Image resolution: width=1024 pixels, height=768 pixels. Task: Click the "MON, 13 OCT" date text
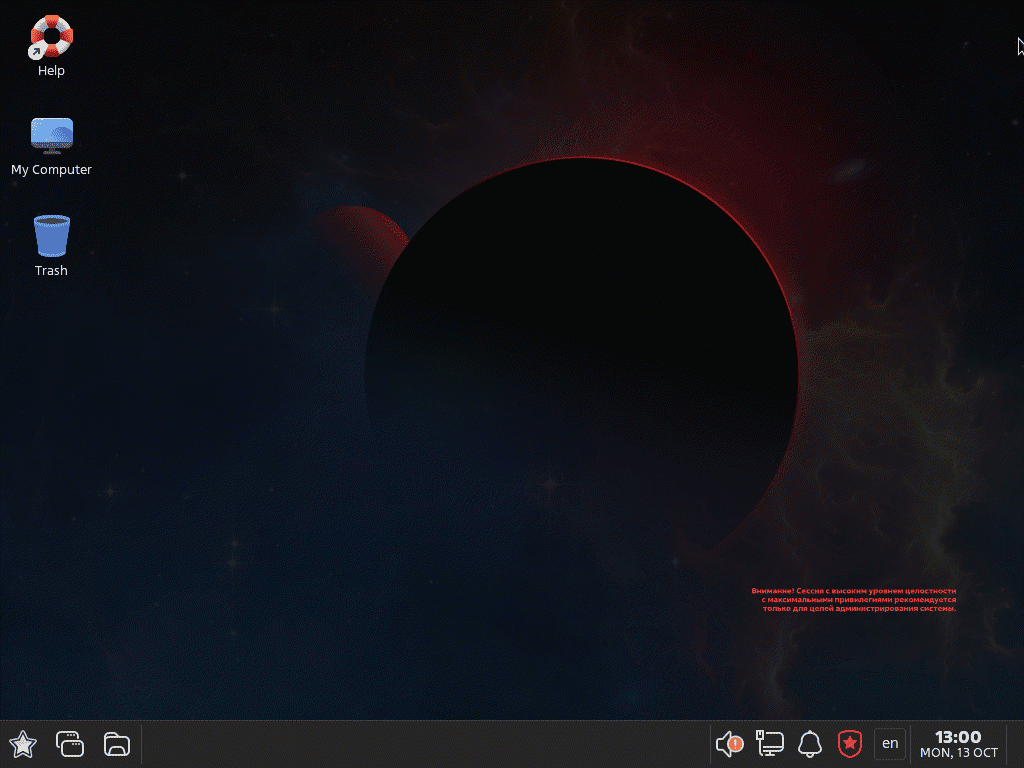[958, 753]
